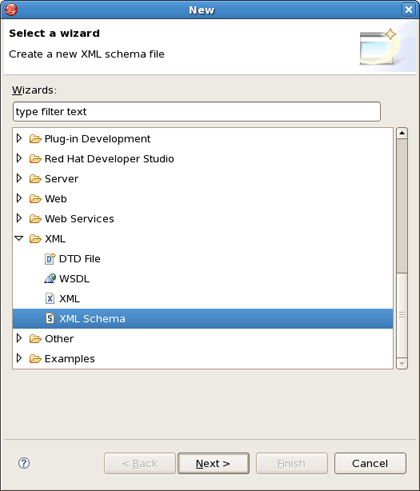Expand the Examples category
The image size is (420, 491).
pos(19,358)
